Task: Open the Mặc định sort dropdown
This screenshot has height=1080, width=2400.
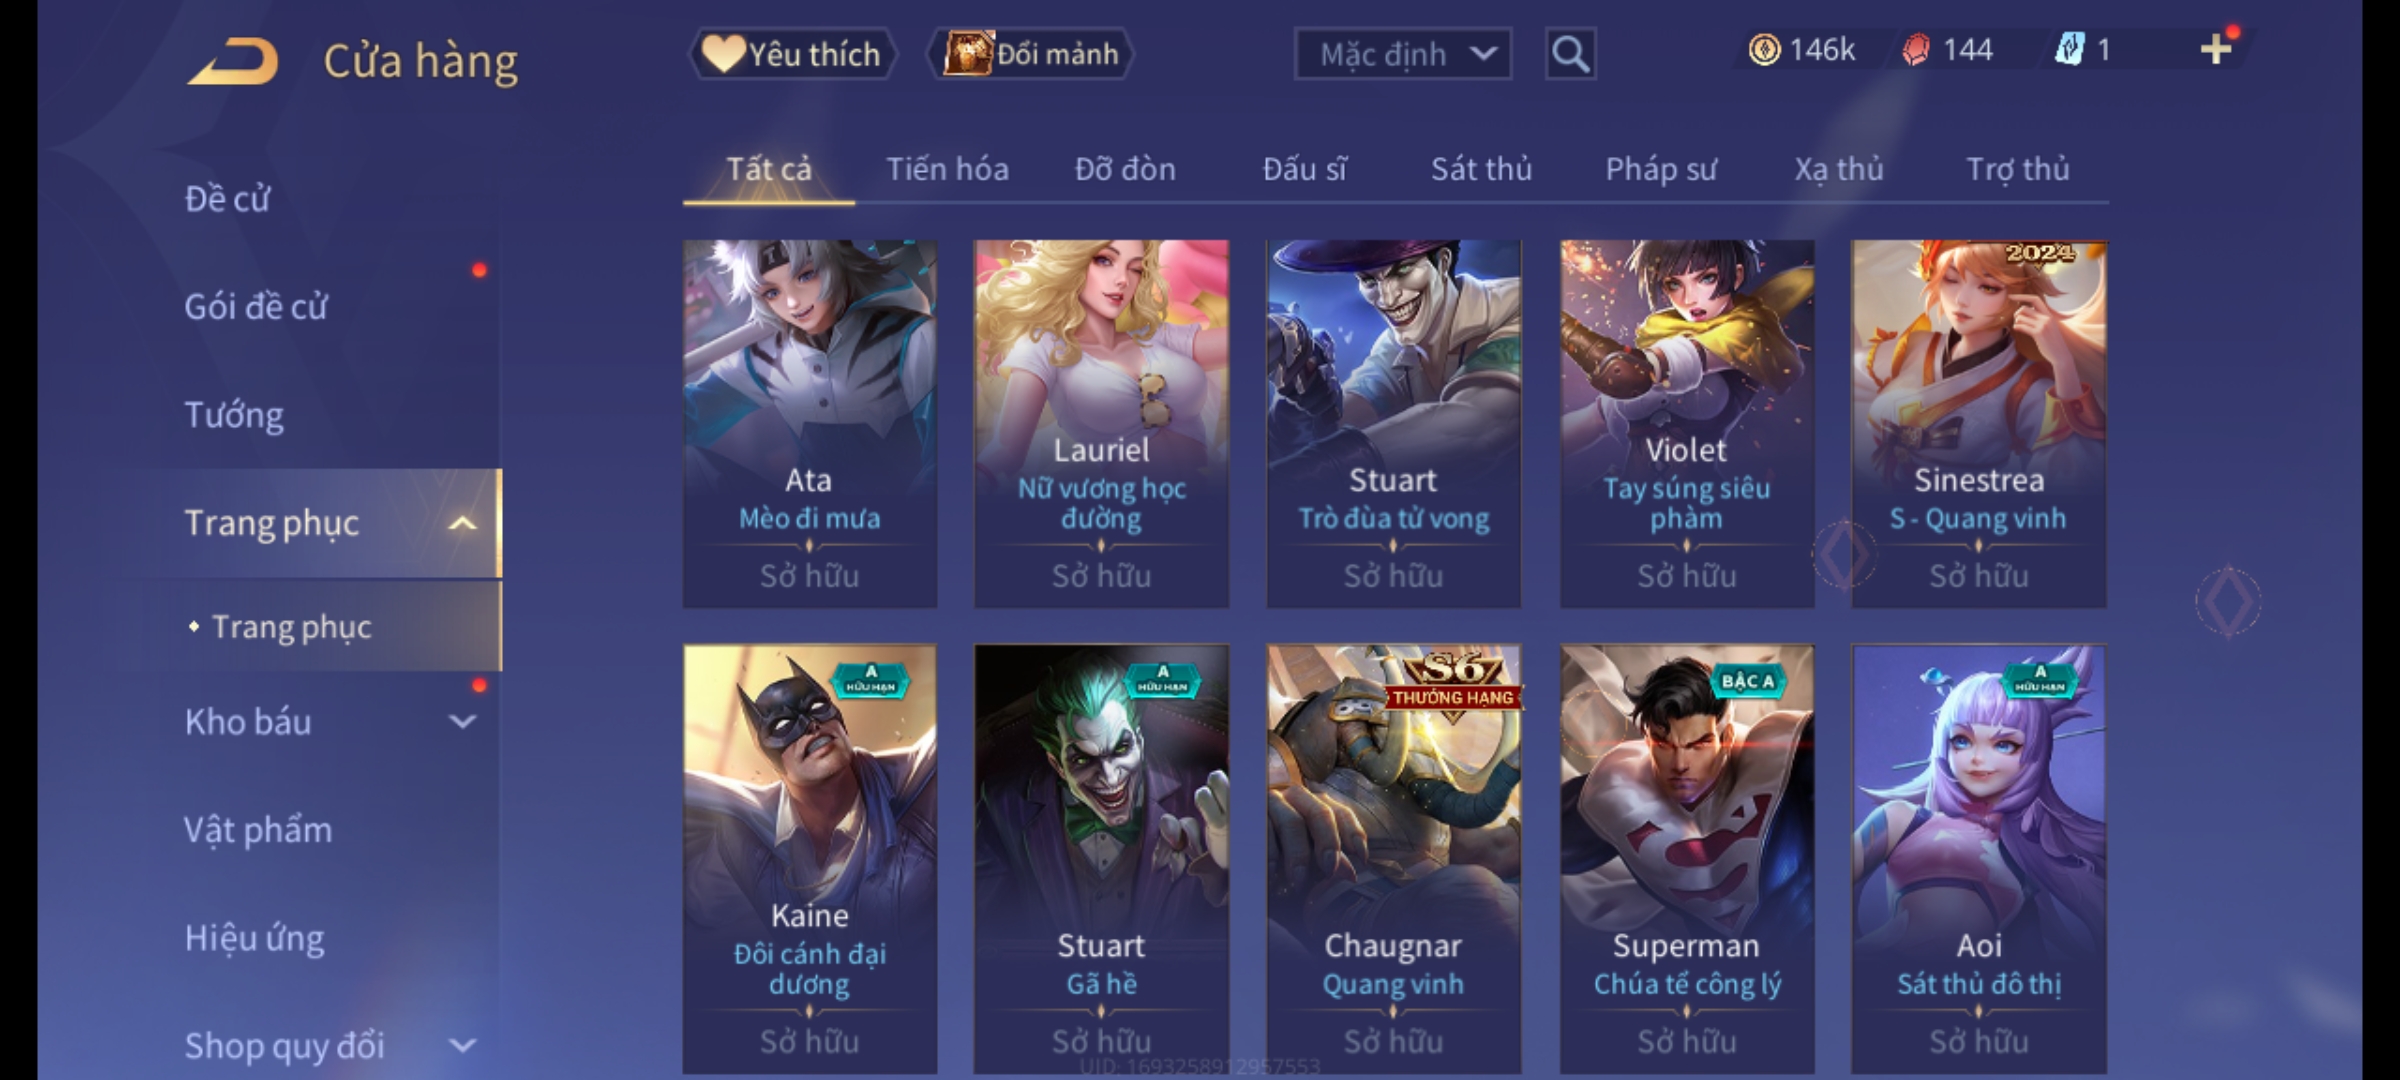Action: pos(1403,54)
